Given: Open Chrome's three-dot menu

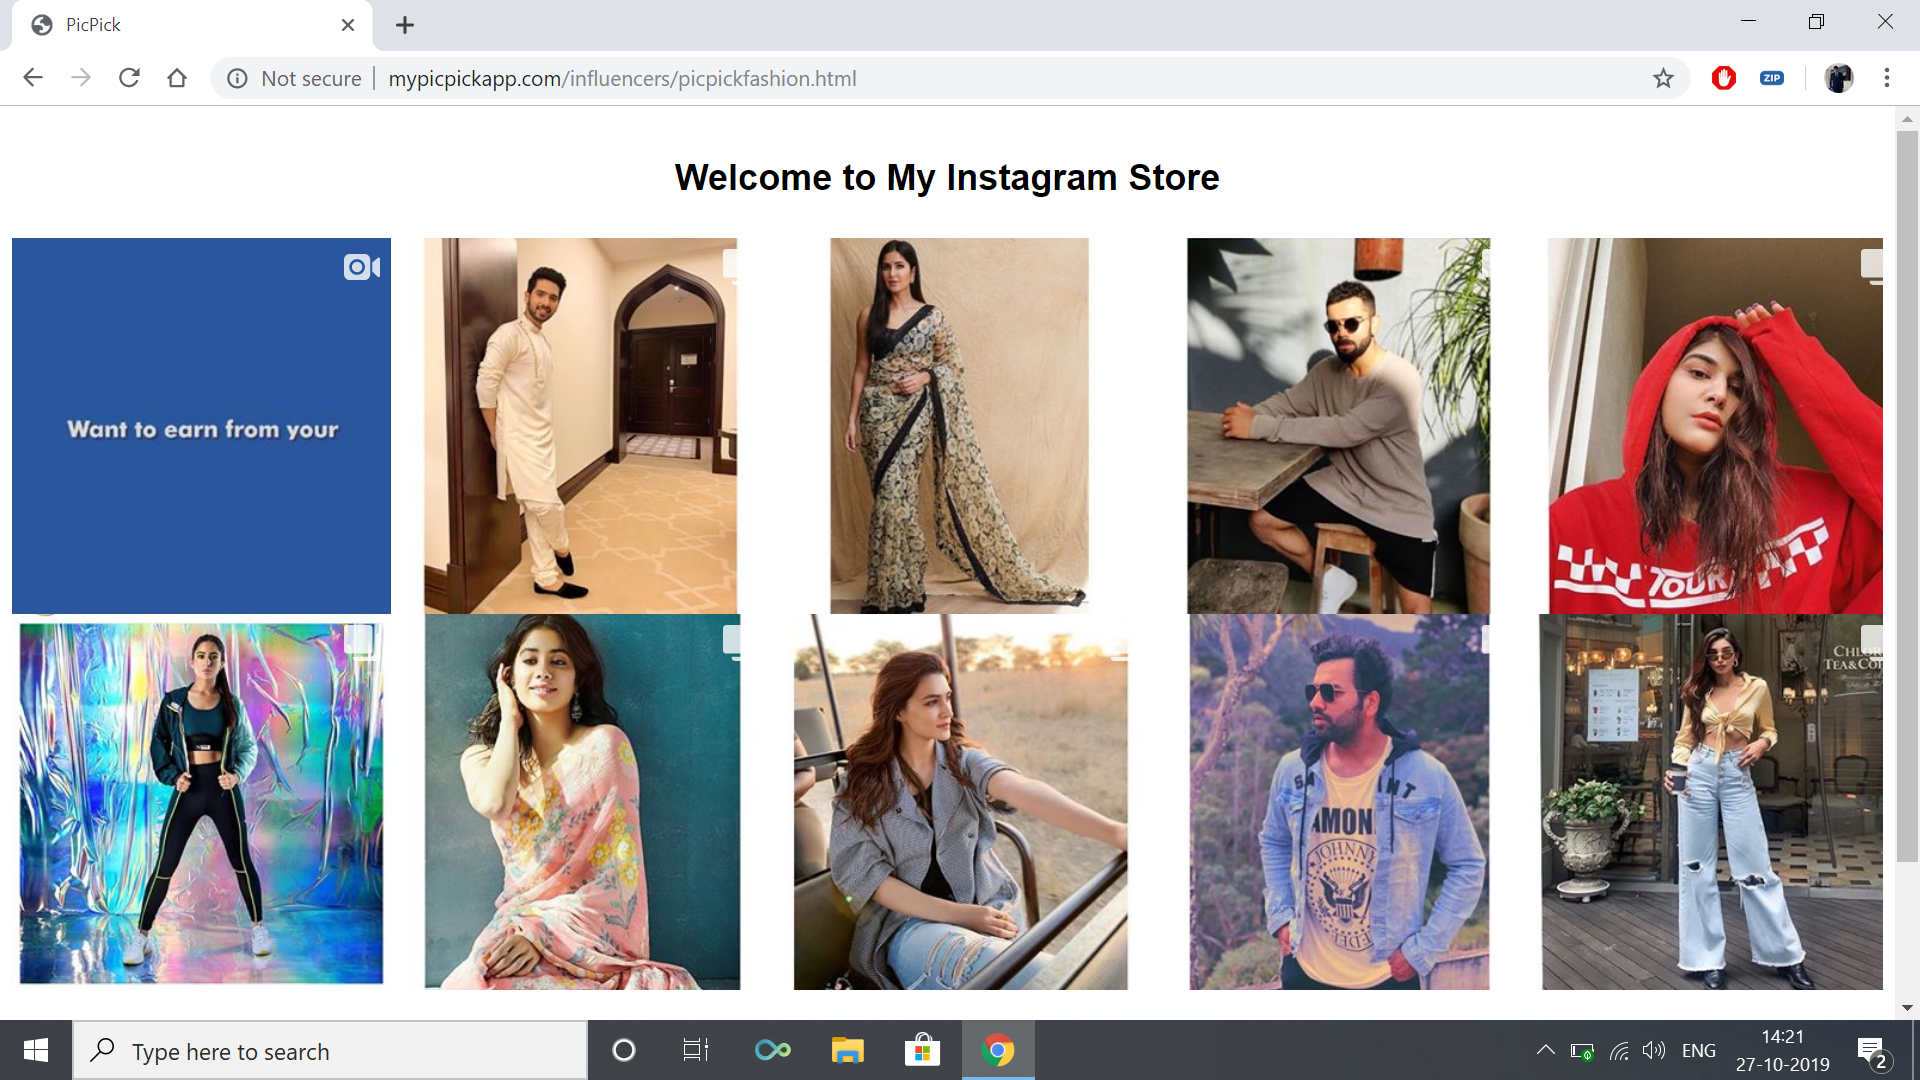Looking at the screenshot, I should [1888, 78].
